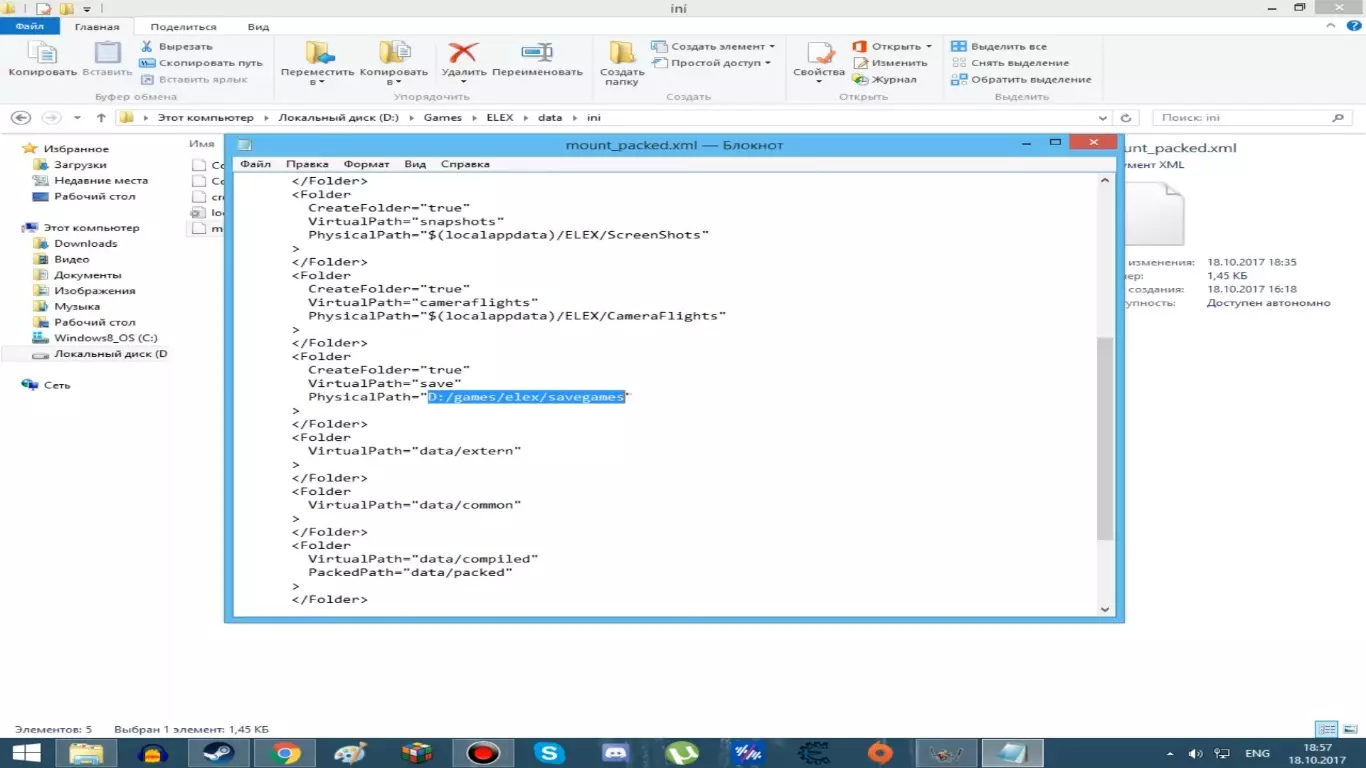
Task: Select Загрузки in the navigation pane
Action: [80, 165]
